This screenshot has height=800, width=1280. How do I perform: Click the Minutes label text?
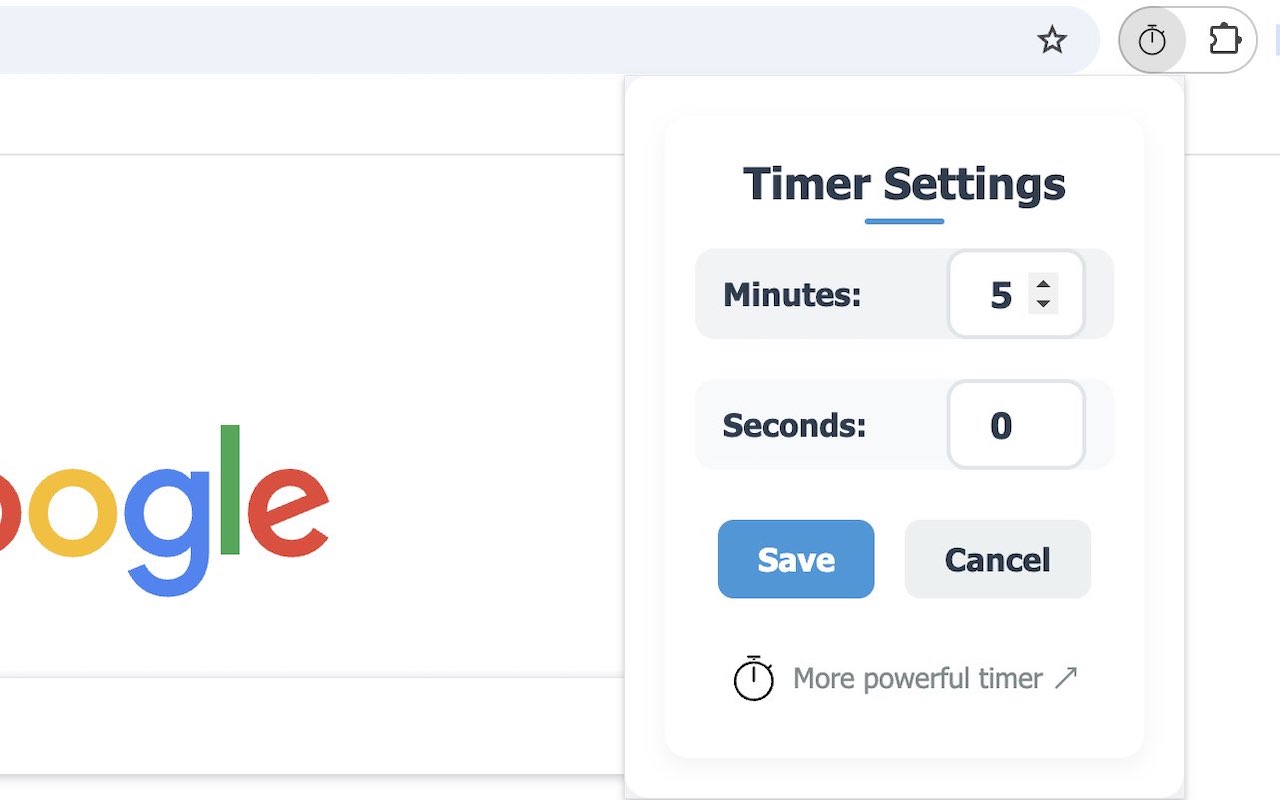tap(791, 295)
